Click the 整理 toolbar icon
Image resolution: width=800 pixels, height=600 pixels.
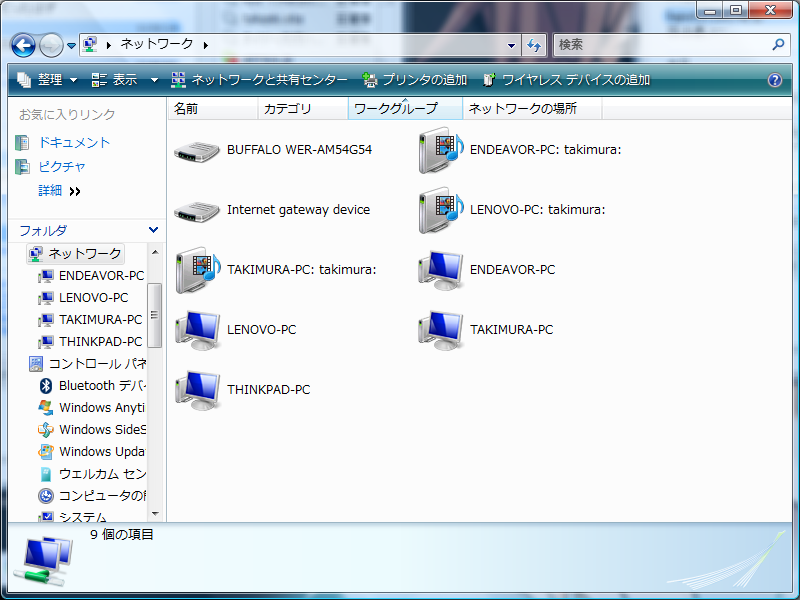[24, 80]
